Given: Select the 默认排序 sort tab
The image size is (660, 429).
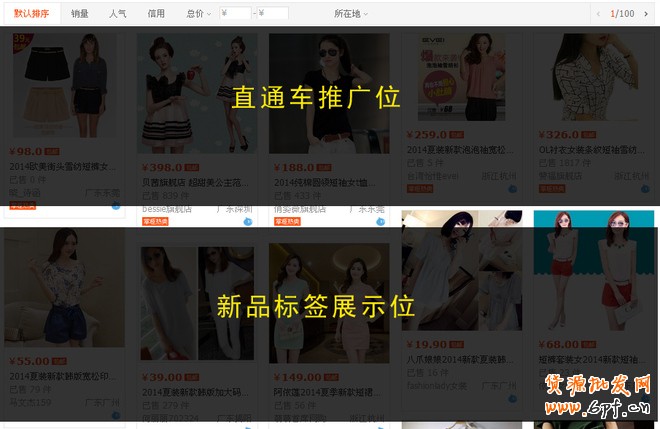Looking at the screenshot, I should pyautogui.click(x=31, y=13).
